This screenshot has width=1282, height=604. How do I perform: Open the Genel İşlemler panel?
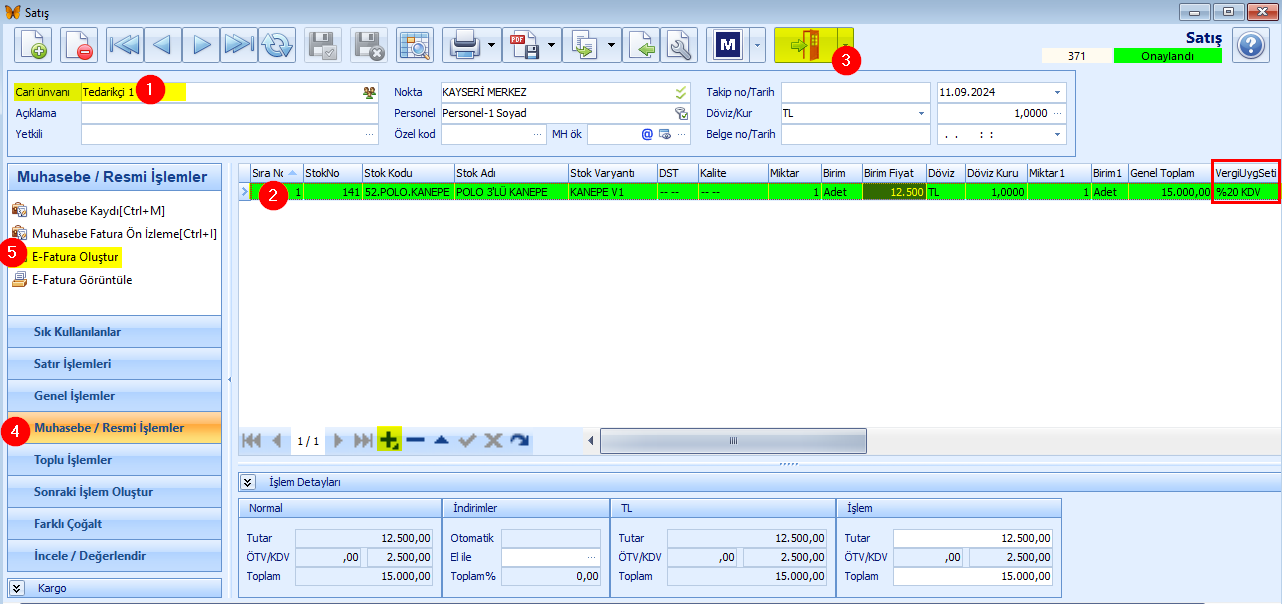pos(114,396)
